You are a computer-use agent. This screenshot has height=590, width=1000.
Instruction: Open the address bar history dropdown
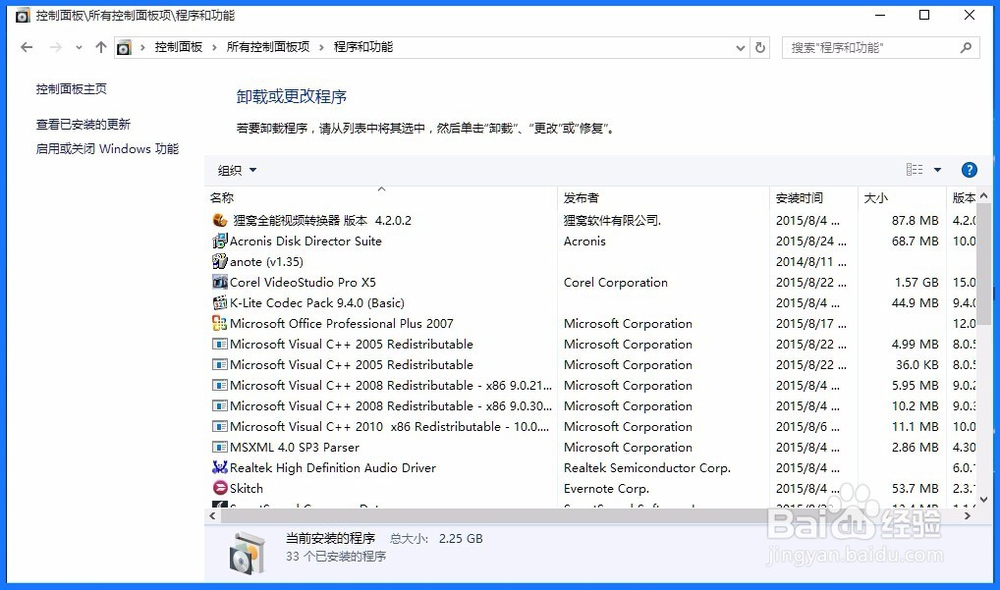click(x=739, y=47)
